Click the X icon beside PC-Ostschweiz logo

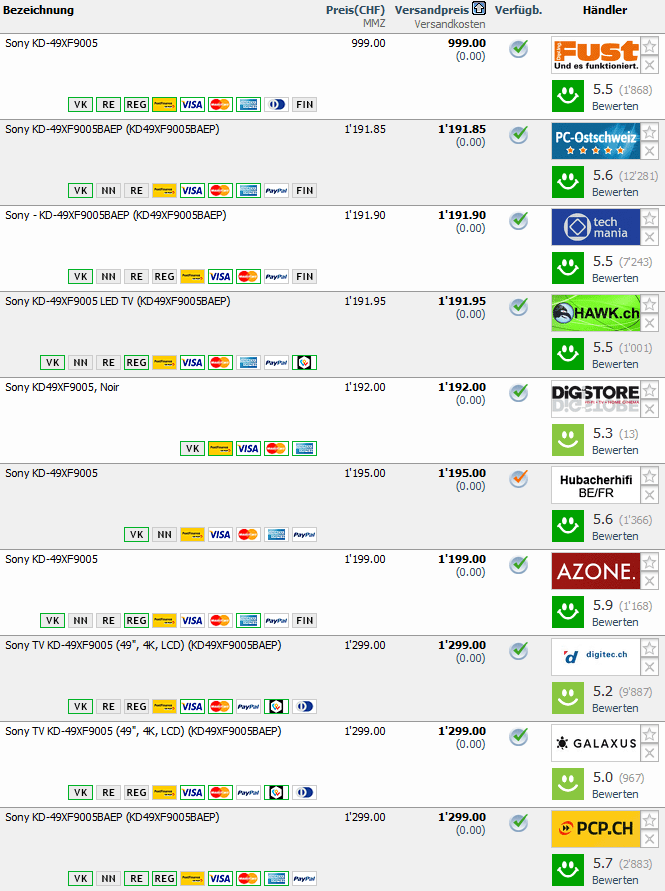(650, 151)
